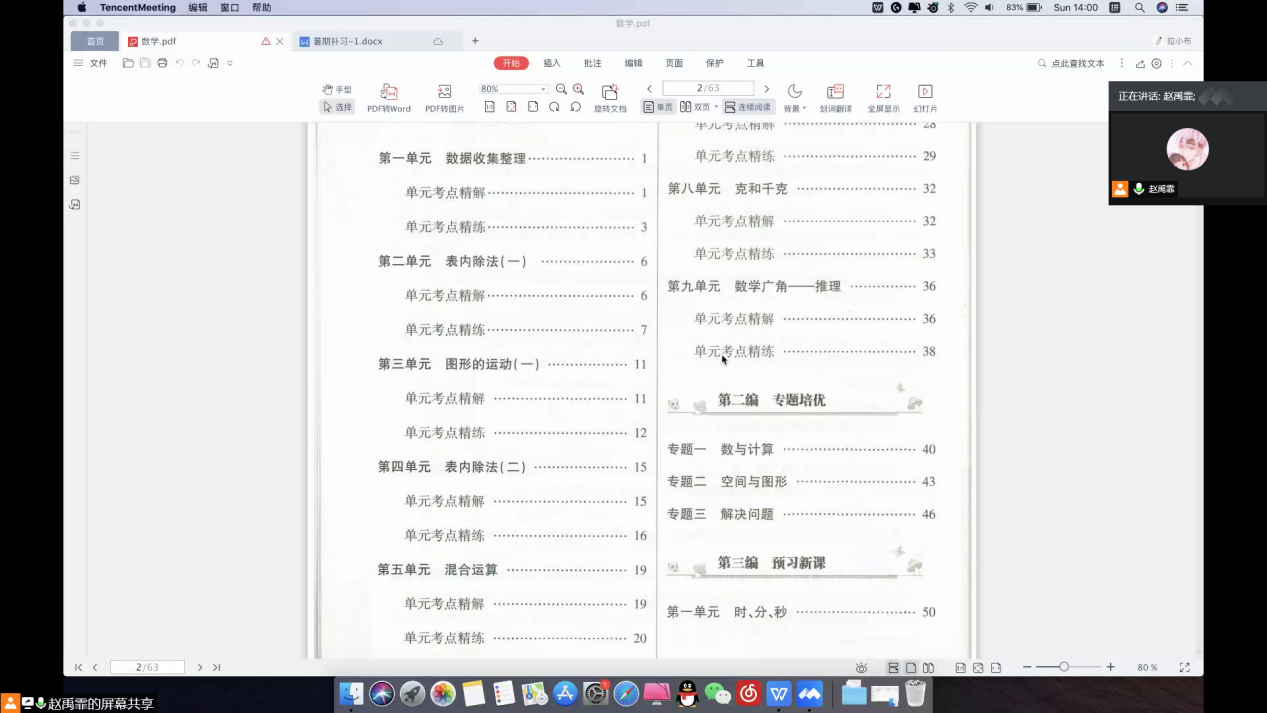Click the zoom in magnifier icon
The height and width of the screenshot is (713, 1267).
578,89
